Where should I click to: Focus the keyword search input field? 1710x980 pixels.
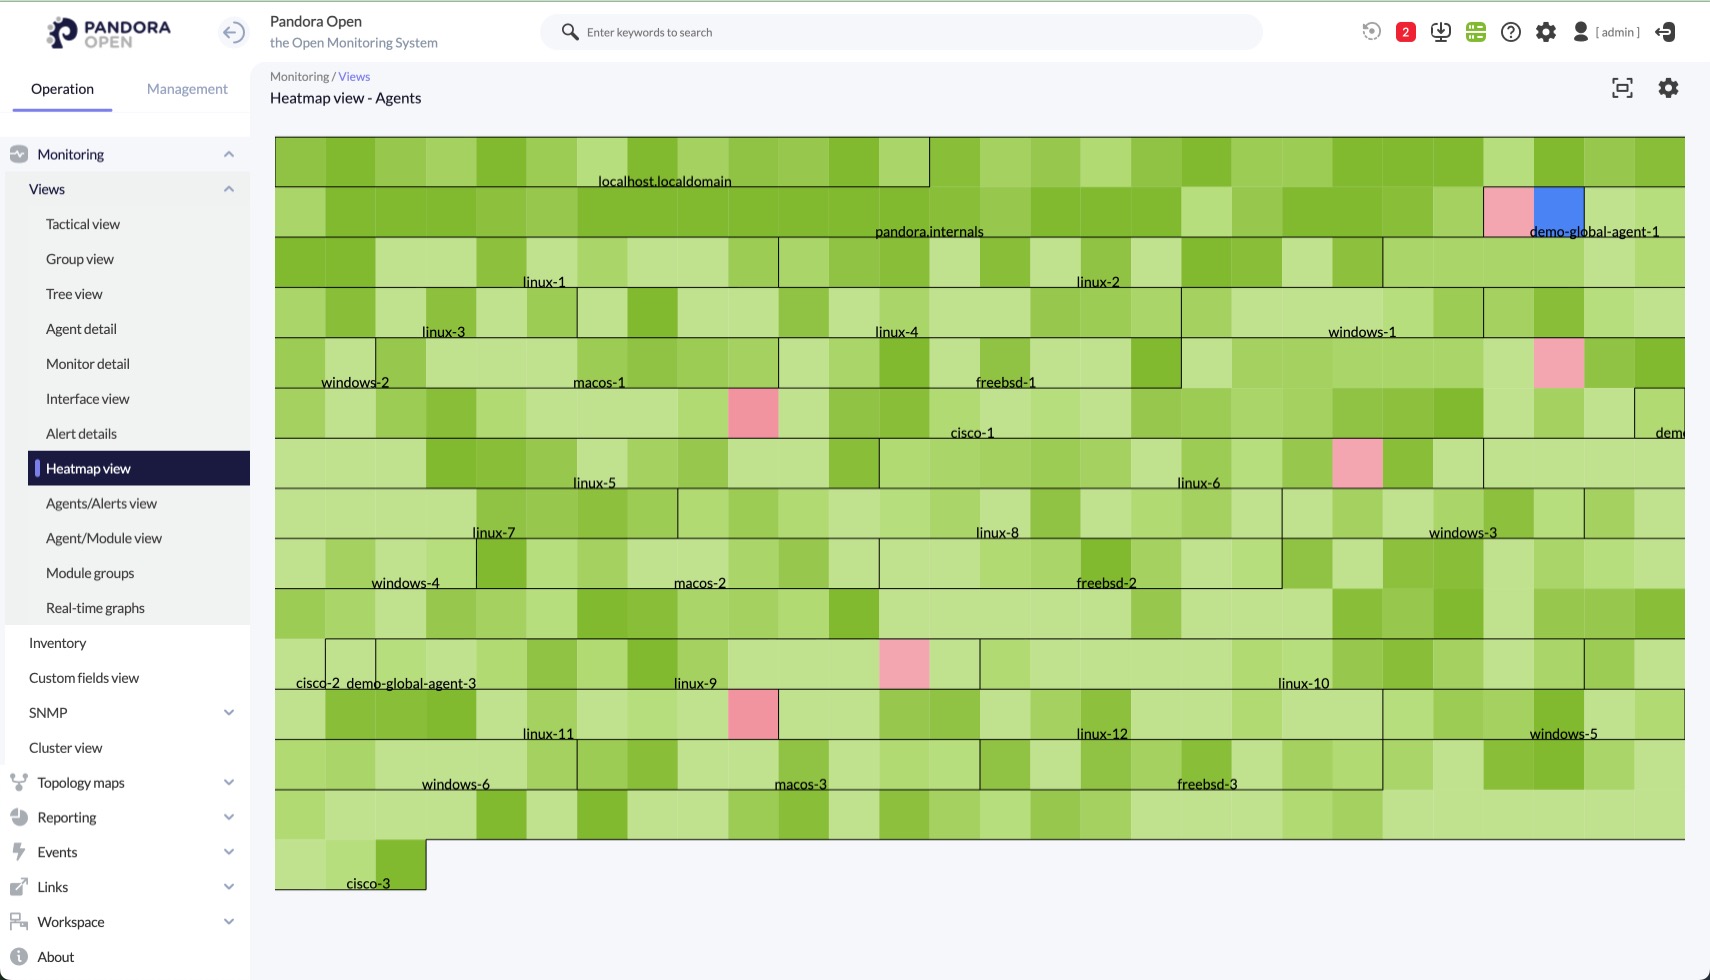tap(900, 32)
